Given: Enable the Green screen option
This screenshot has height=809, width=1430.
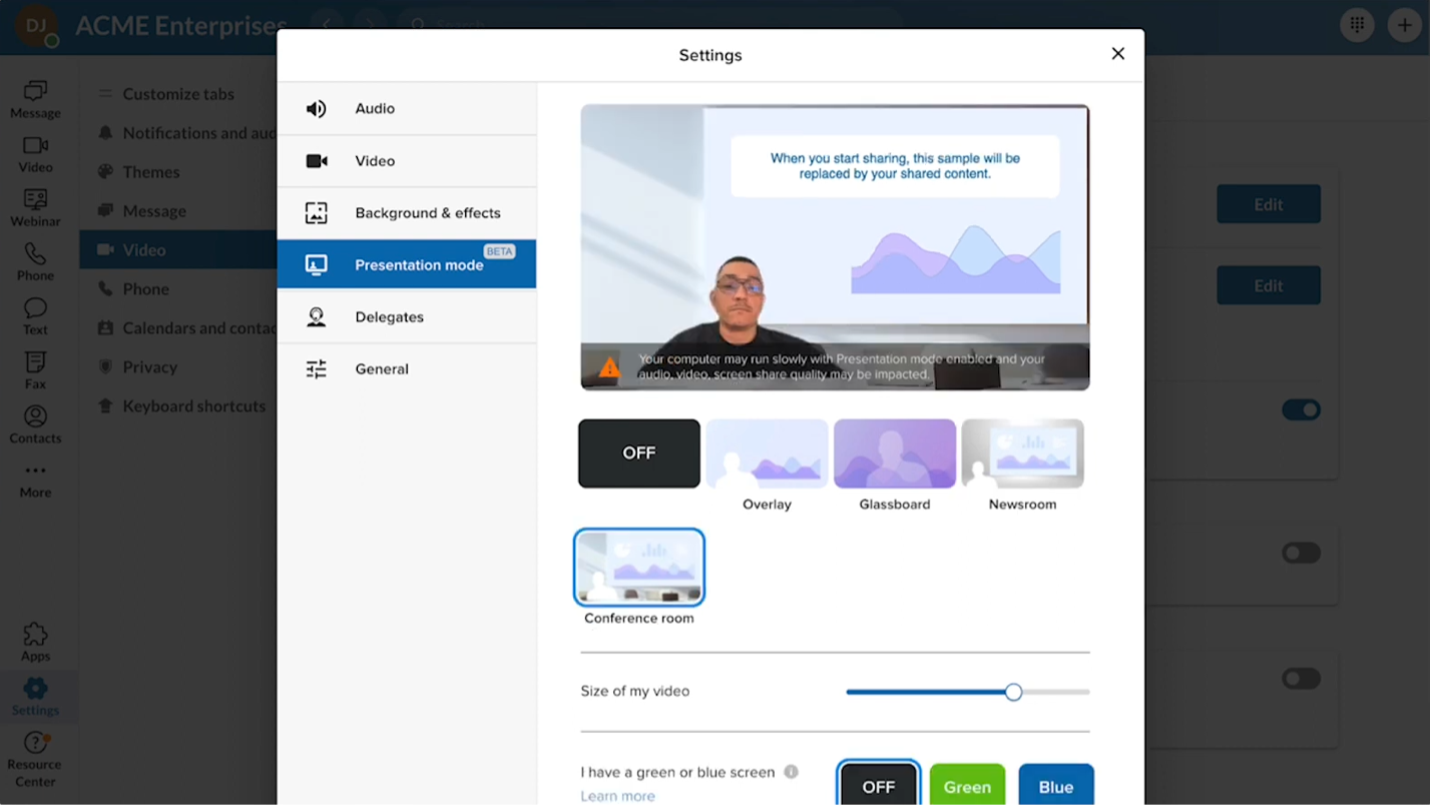Looking at the screenshot, I should [967, 786].
